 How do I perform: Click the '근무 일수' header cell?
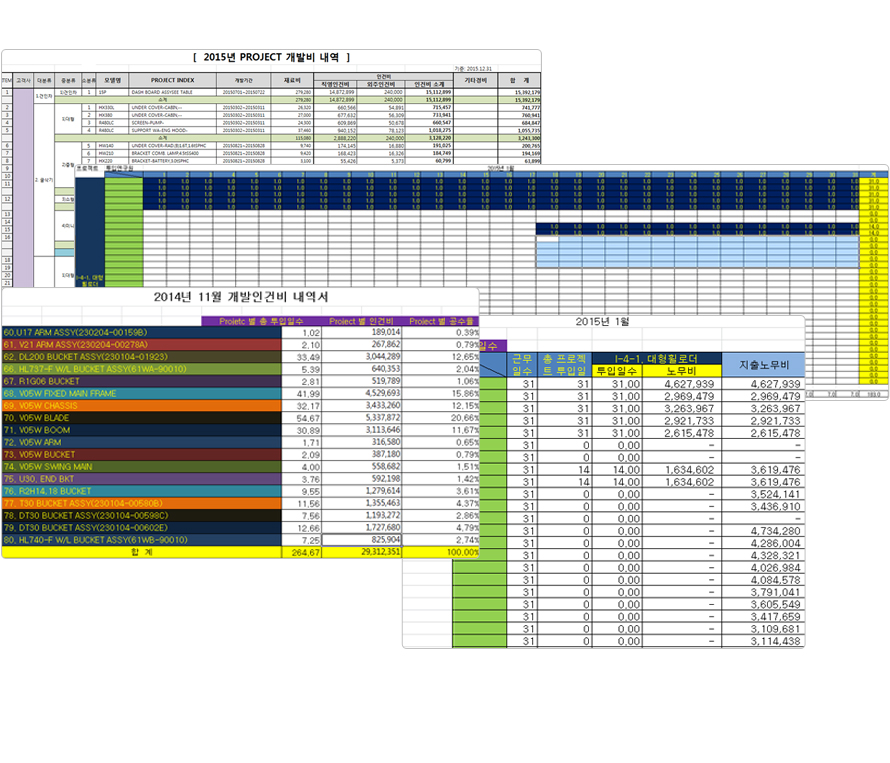coord(522,365)
